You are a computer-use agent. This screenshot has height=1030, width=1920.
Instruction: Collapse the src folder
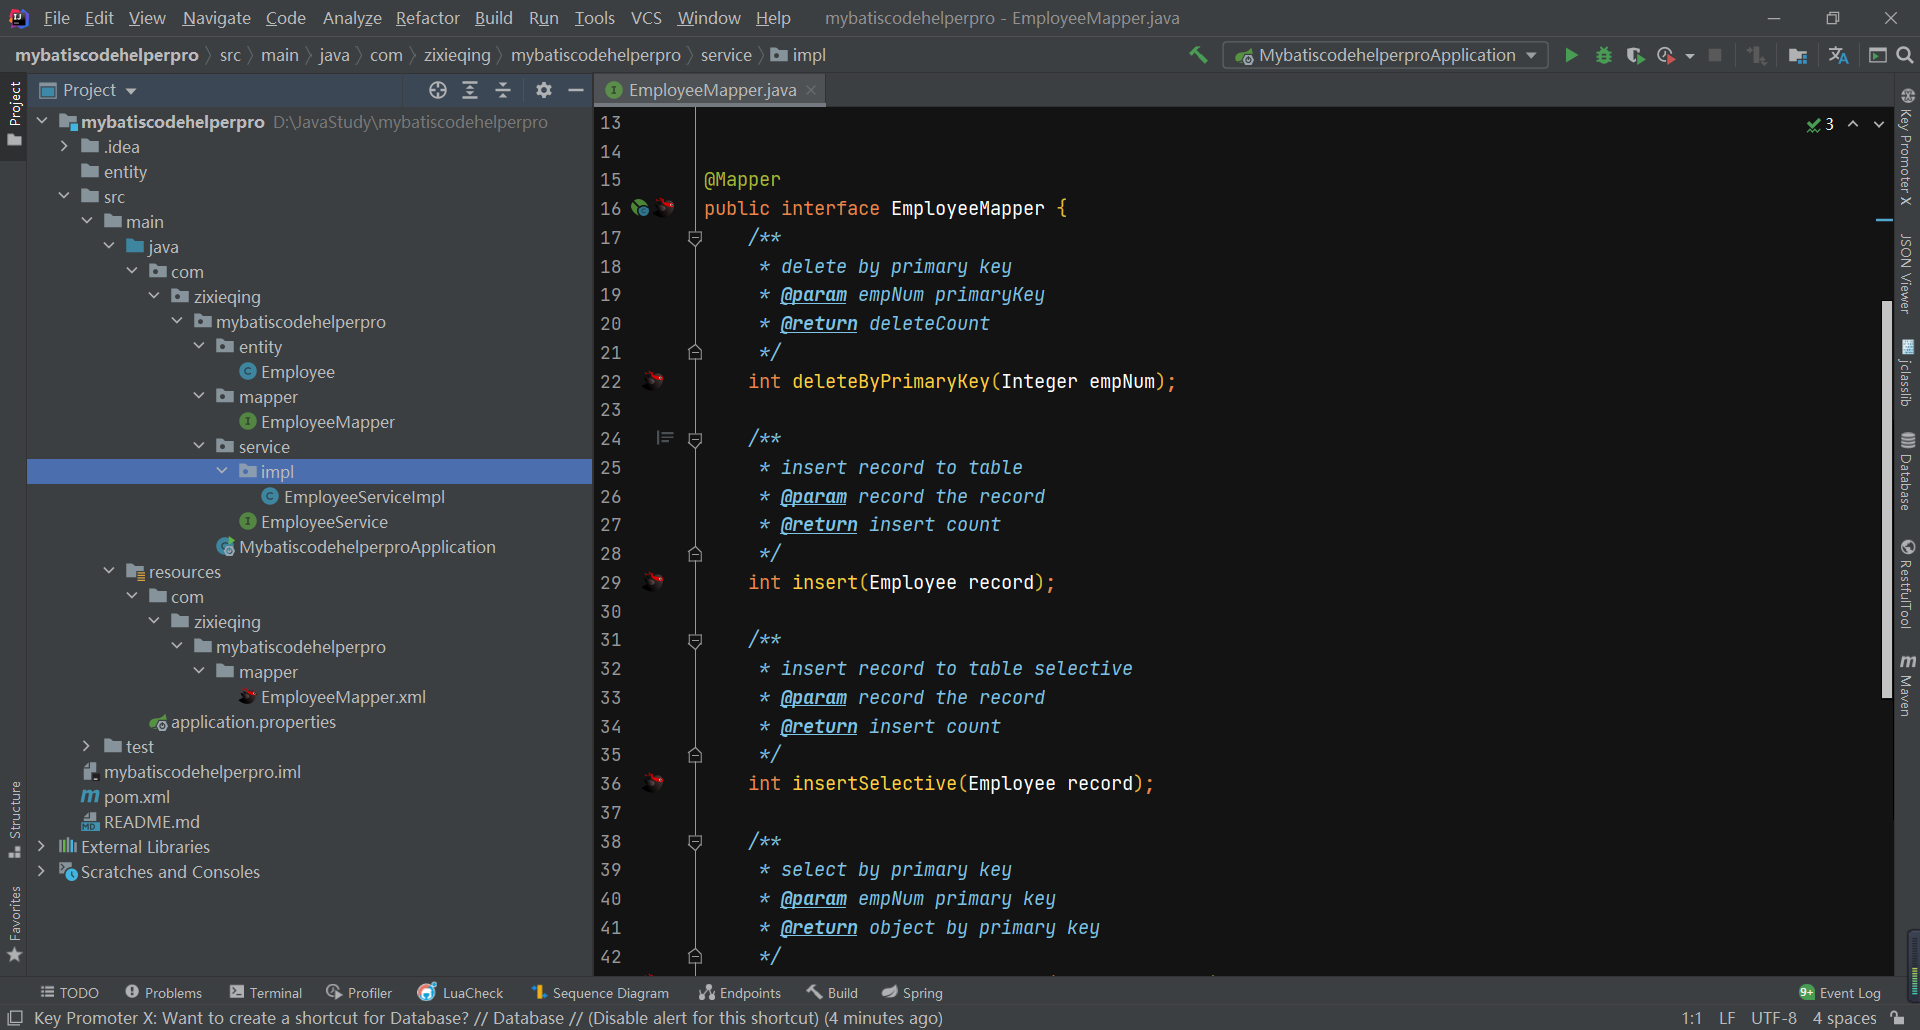click(64, 196)
